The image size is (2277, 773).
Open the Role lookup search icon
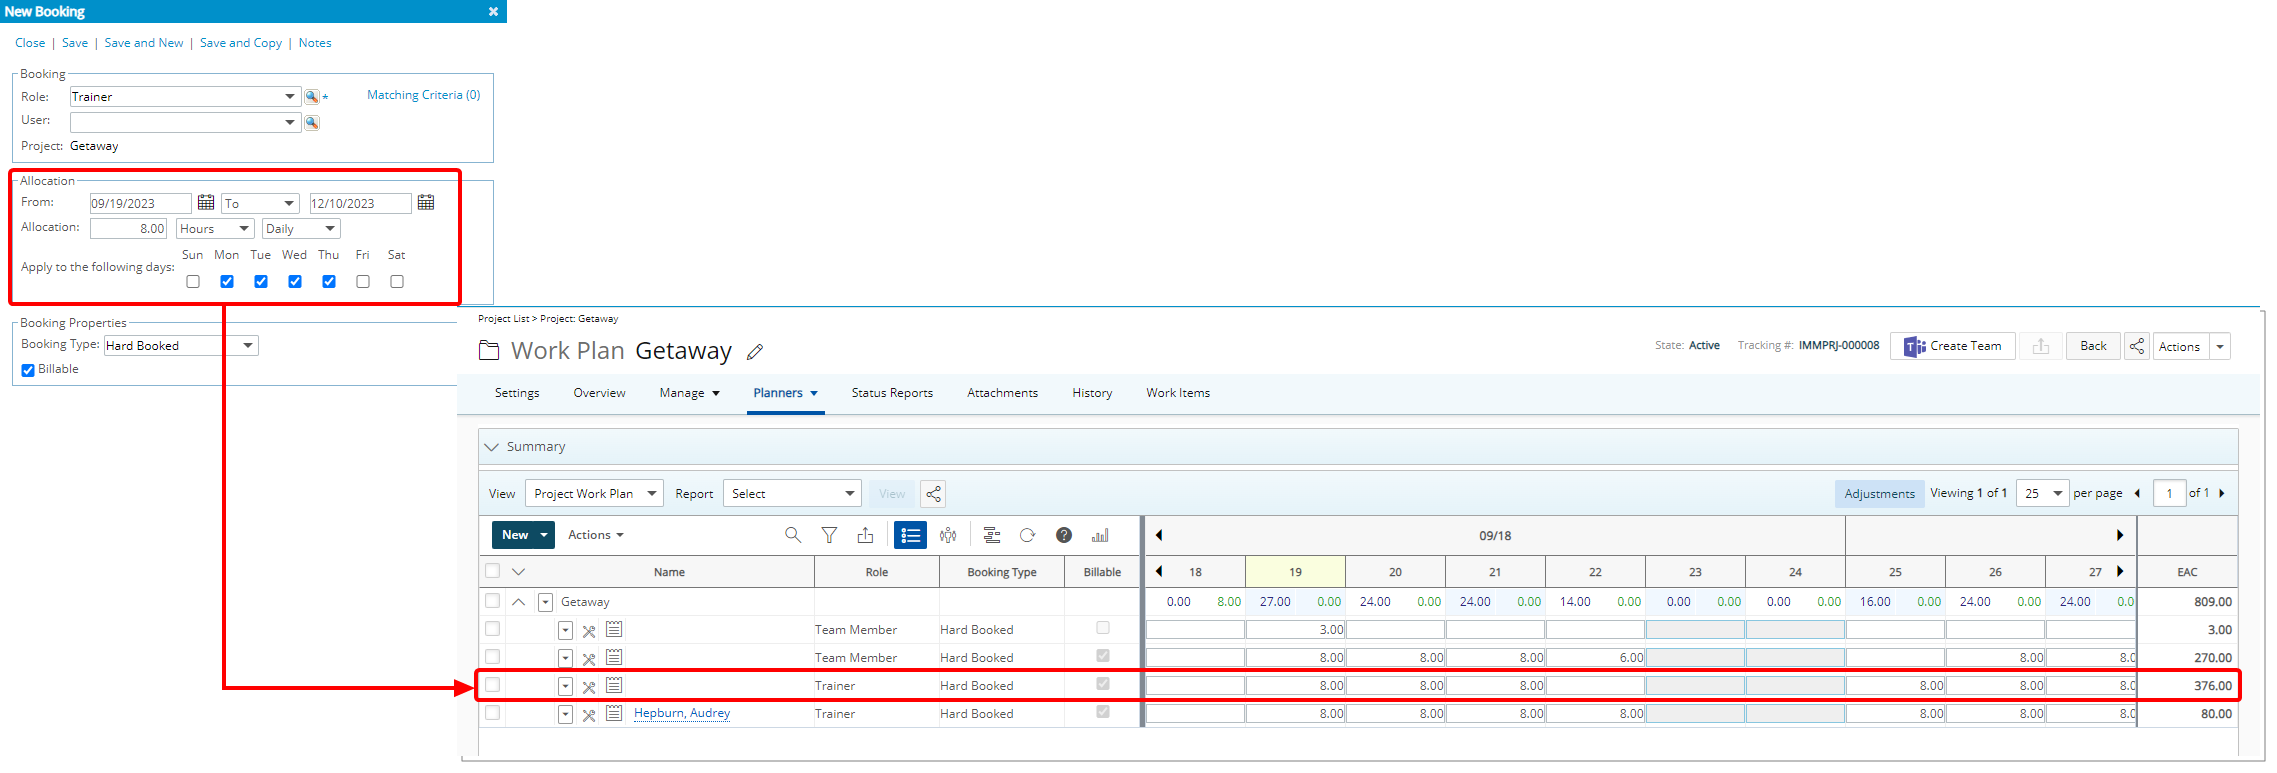coord(312,97)
